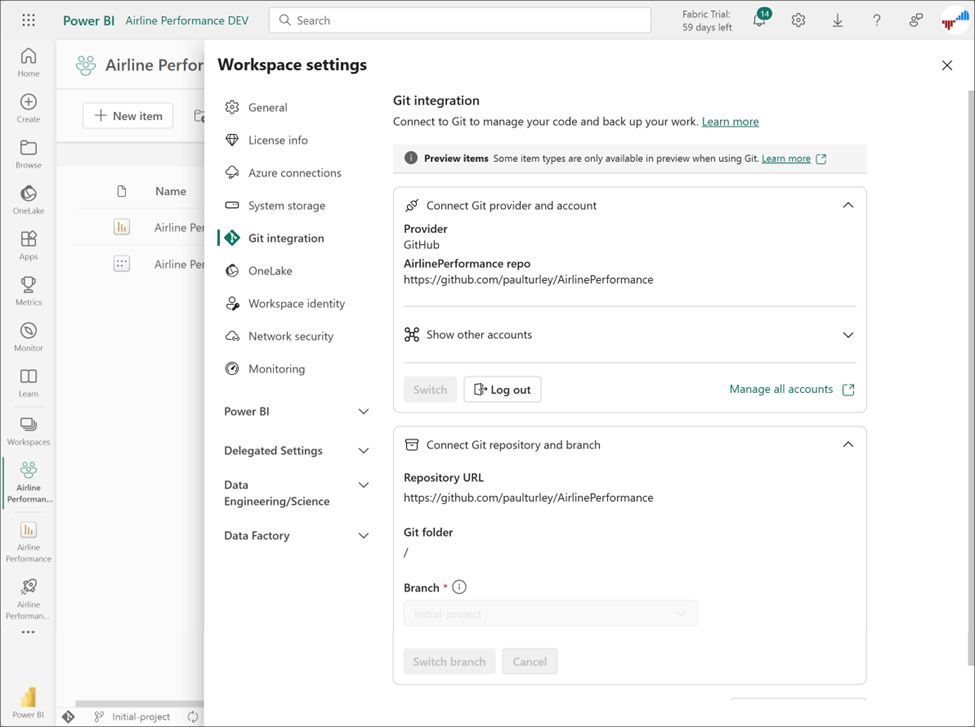This screenshot has width=975, height=727.
Task: Open Learn in the sidebar
Action: 29,382
